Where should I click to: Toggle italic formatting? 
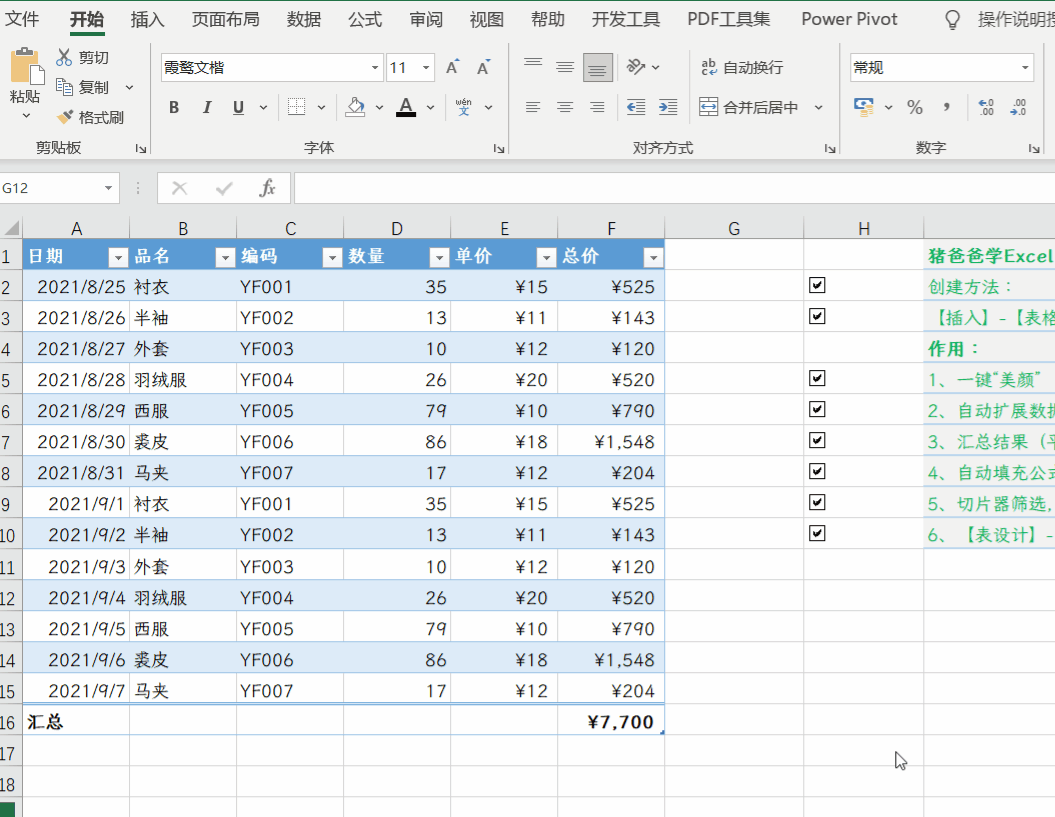tap(207, 107)
